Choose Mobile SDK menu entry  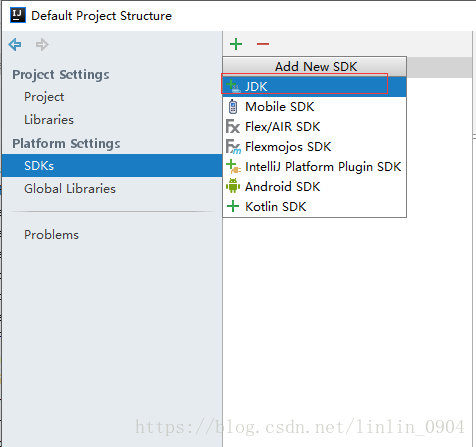(314, 107)
